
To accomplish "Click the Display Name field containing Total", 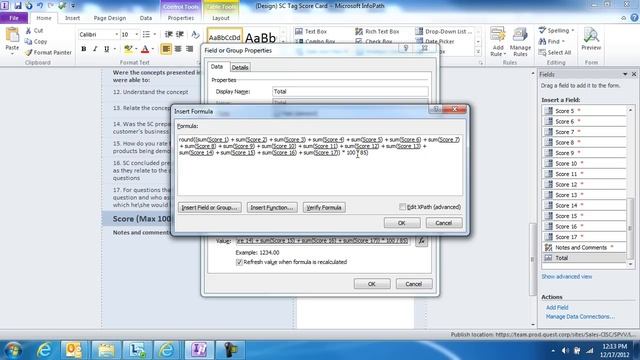I will click(x=350, y=91).
